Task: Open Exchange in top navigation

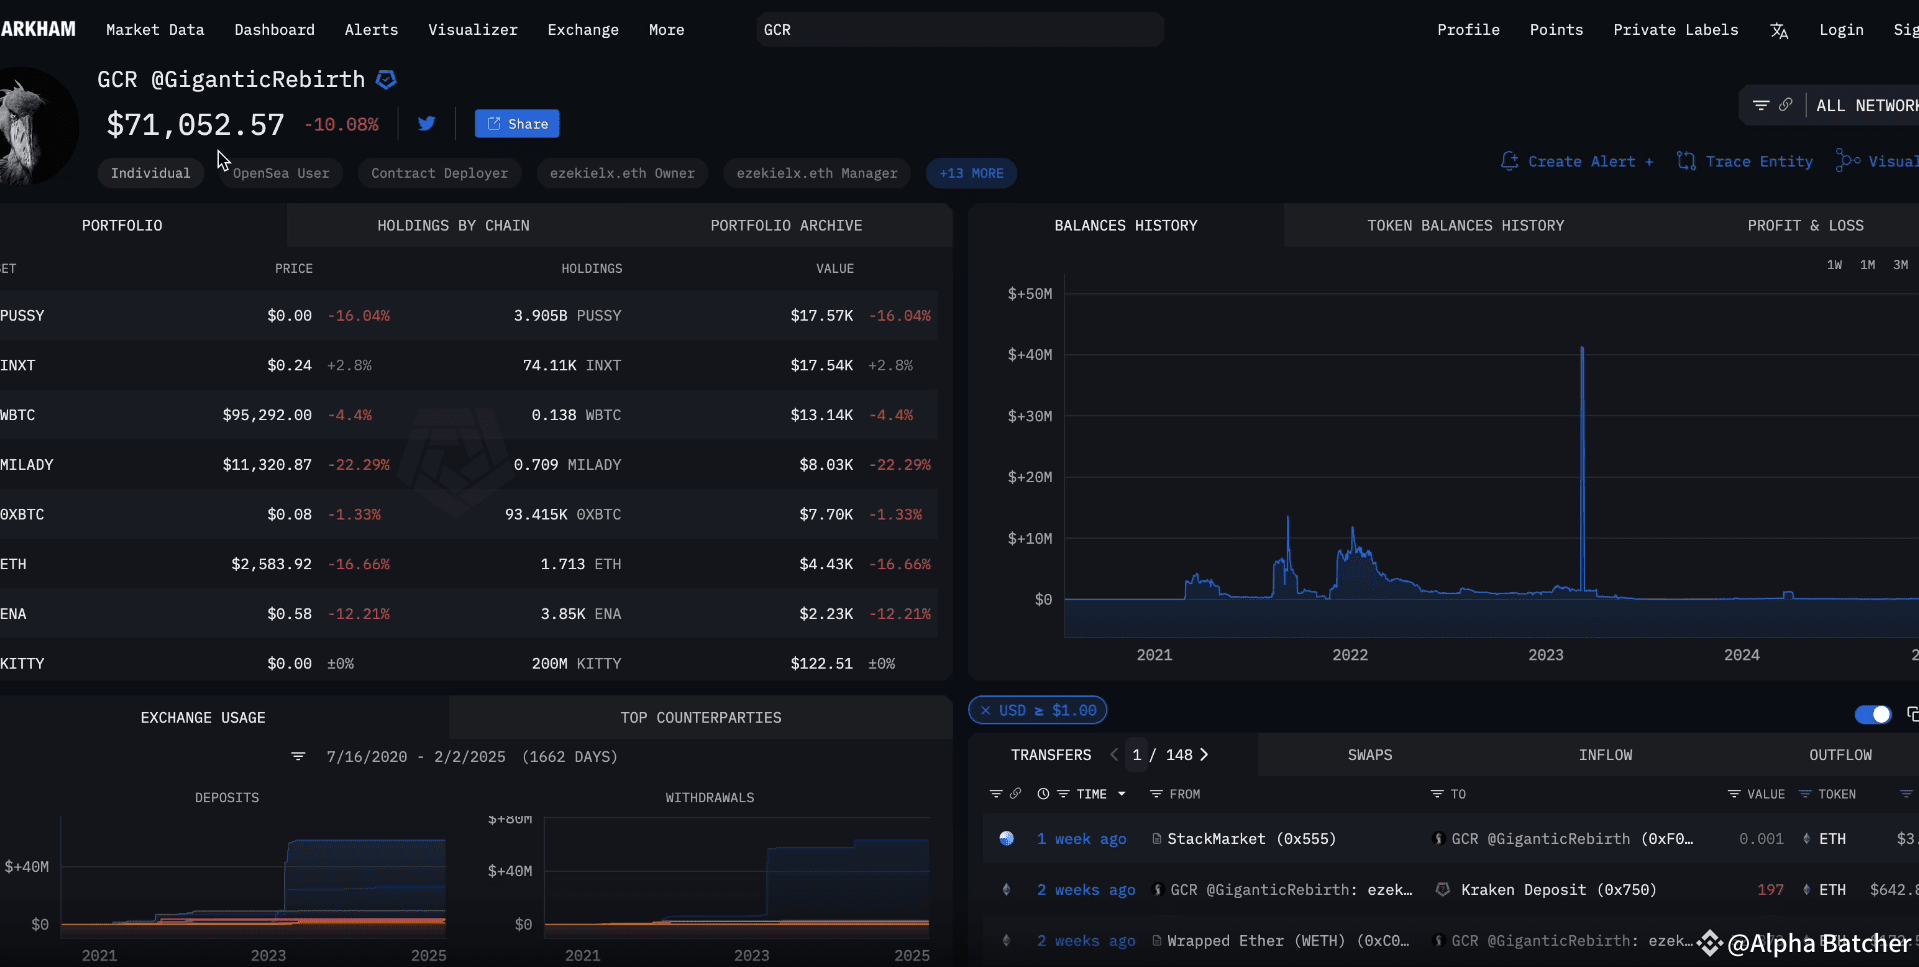Action: pyautogui.click(x=583, y=30)
